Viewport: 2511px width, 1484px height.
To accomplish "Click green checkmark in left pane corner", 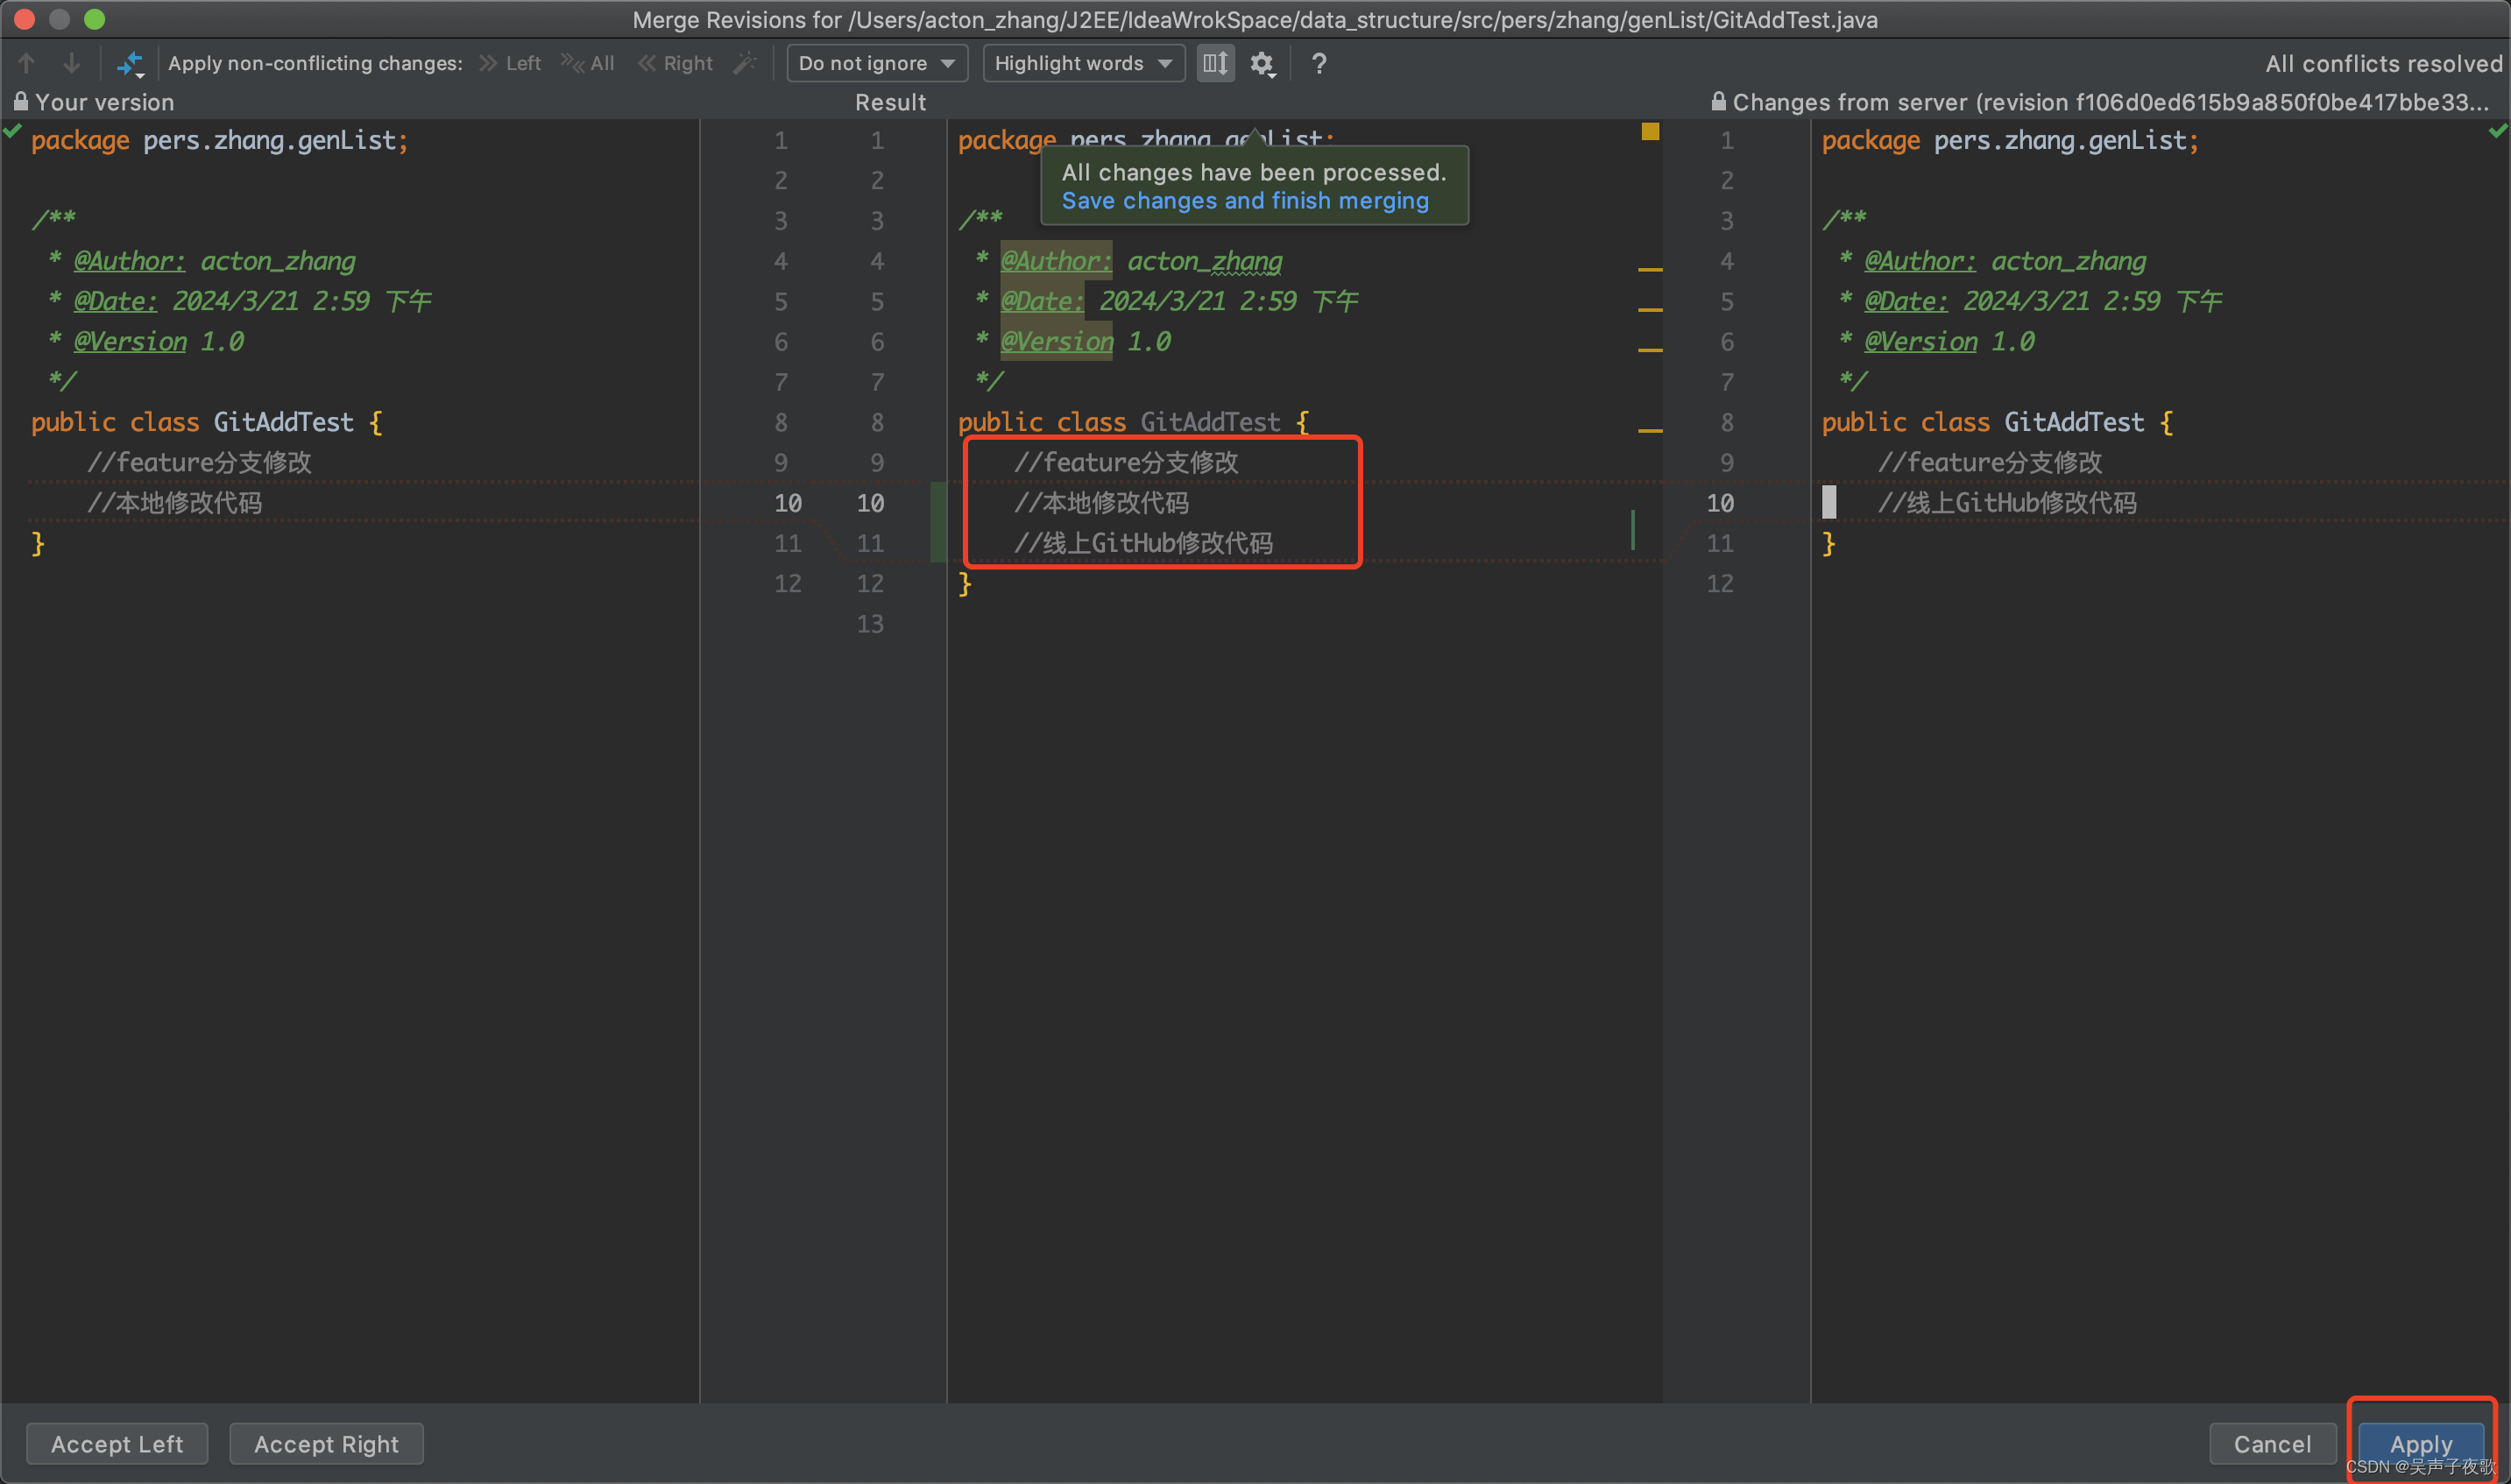I will coord(12,131).
